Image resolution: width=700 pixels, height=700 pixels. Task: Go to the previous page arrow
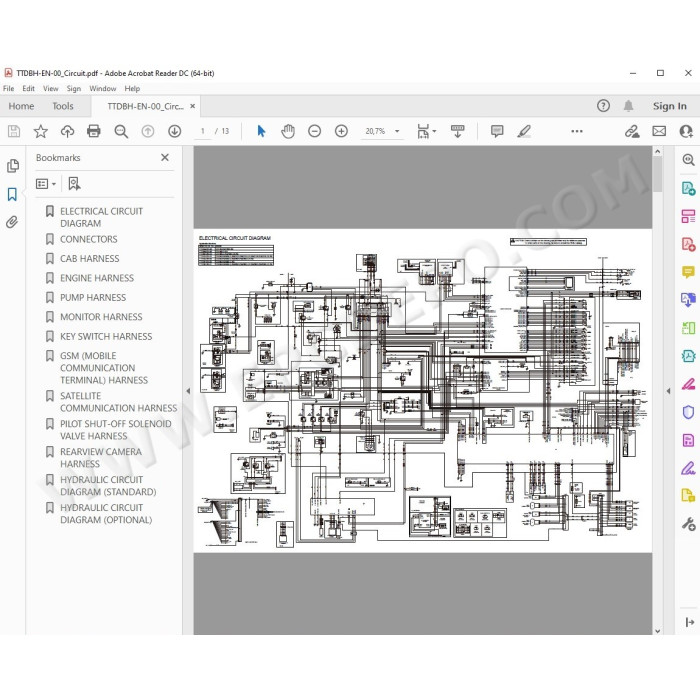[x=148, y=131]
